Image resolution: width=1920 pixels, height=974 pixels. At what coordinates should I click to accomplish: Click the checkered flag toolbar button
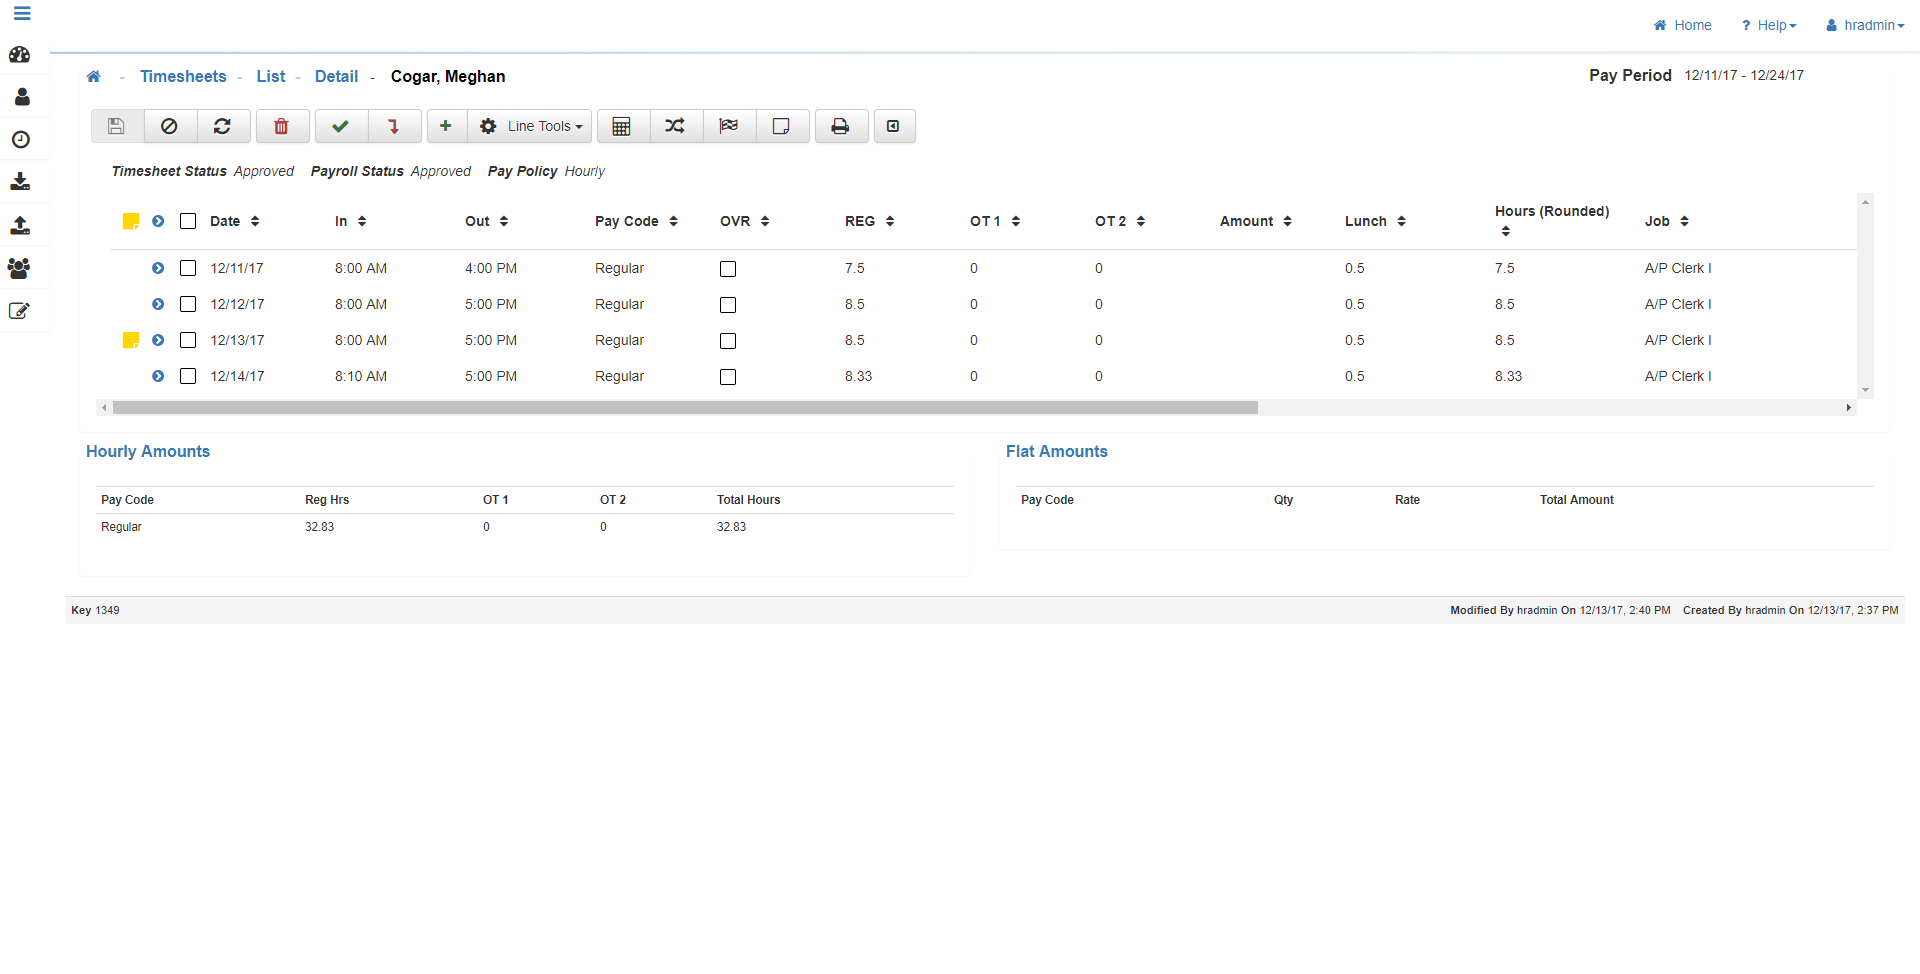pyautogui.click(x=729, y=126)
